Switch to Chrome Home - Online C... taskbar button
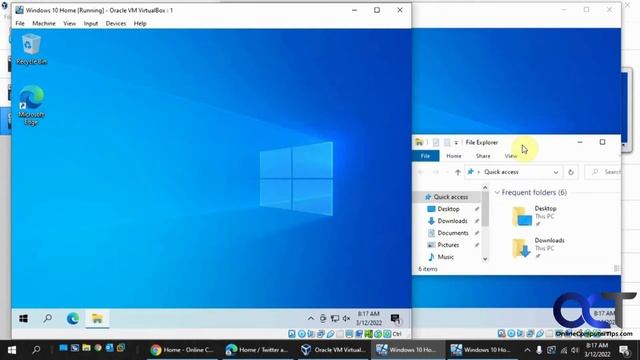The height and width of the screenshot is (360, 640). coord(182,350)
